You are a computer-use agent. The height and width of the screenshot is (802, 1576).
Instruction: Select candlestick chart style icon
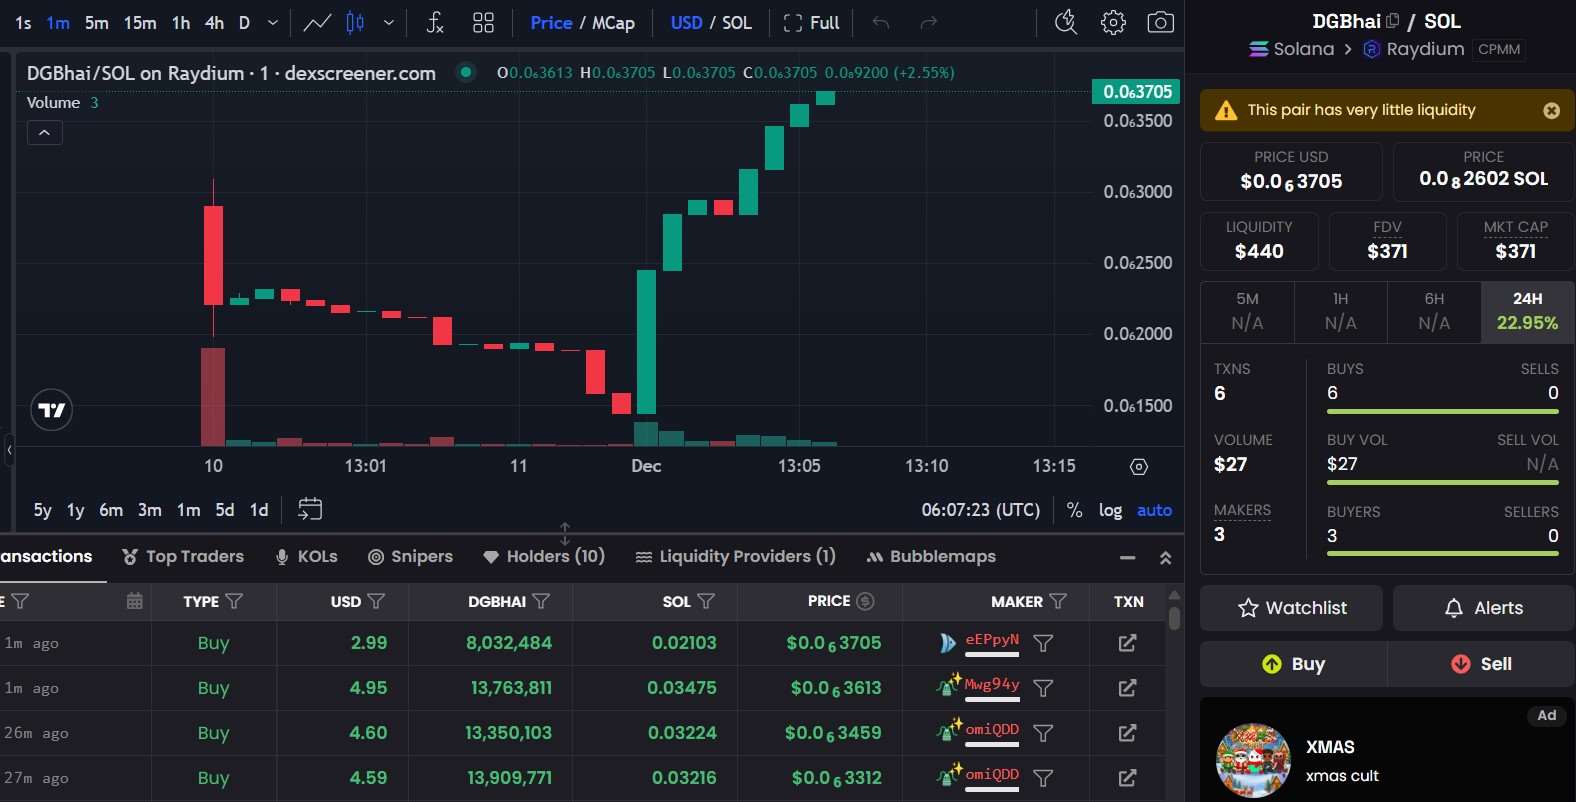[355, 22]
